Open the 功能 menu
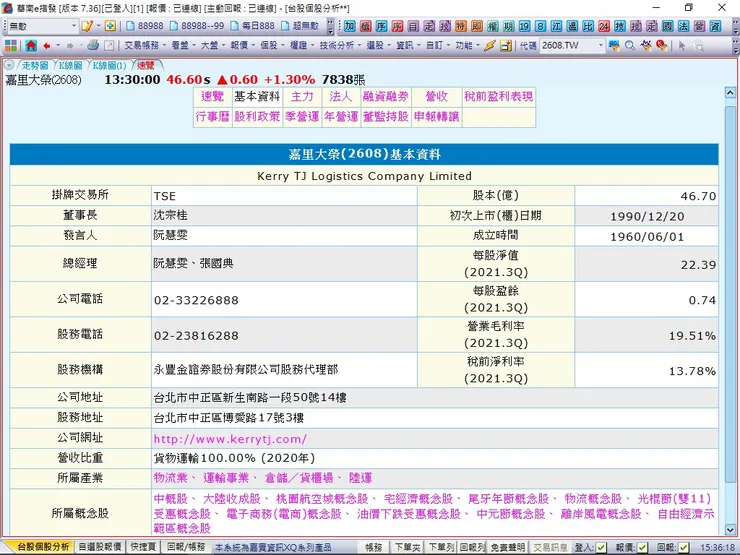Viewport: 740px width, 555px height. coord(467,46)
